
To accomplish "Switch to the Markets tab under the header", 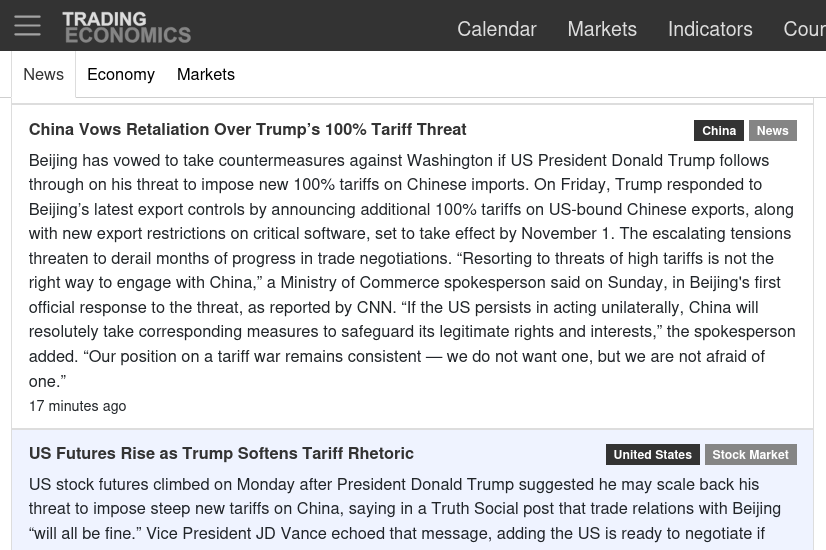I will [x=205, y=74].
